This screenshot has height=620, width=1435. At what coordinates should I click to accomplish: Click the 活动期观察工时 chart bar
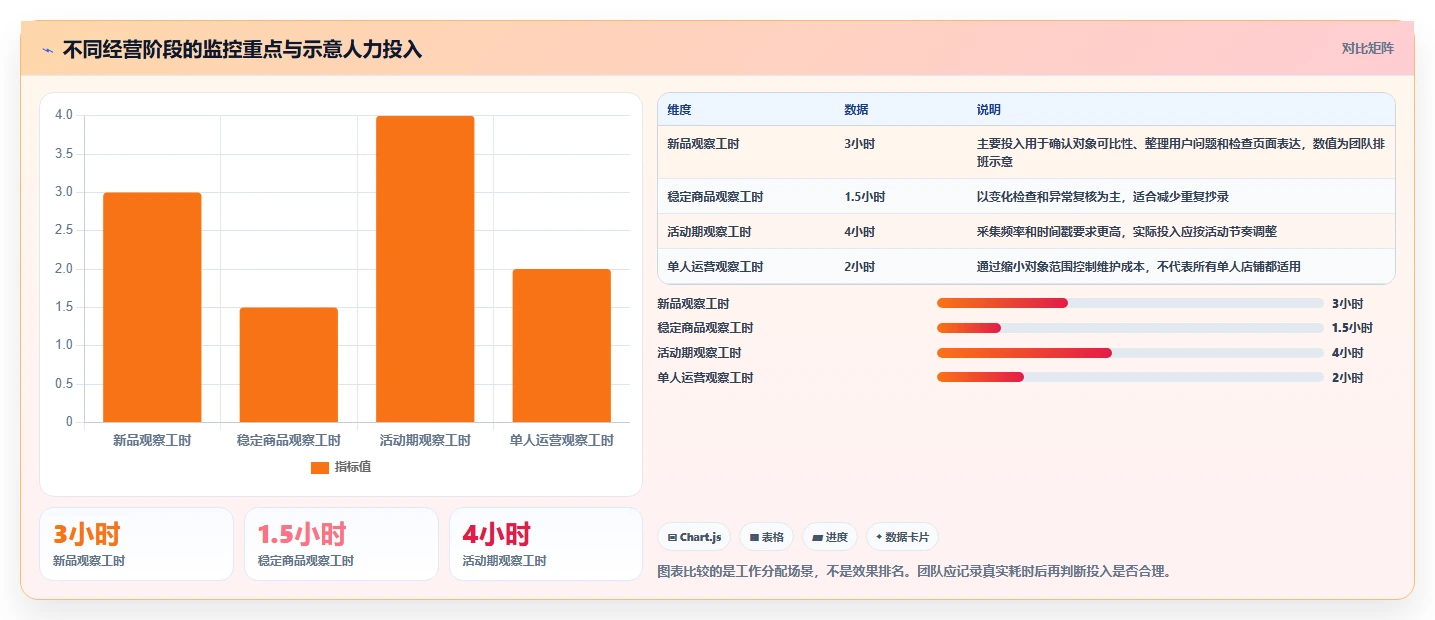pos(425,269)
